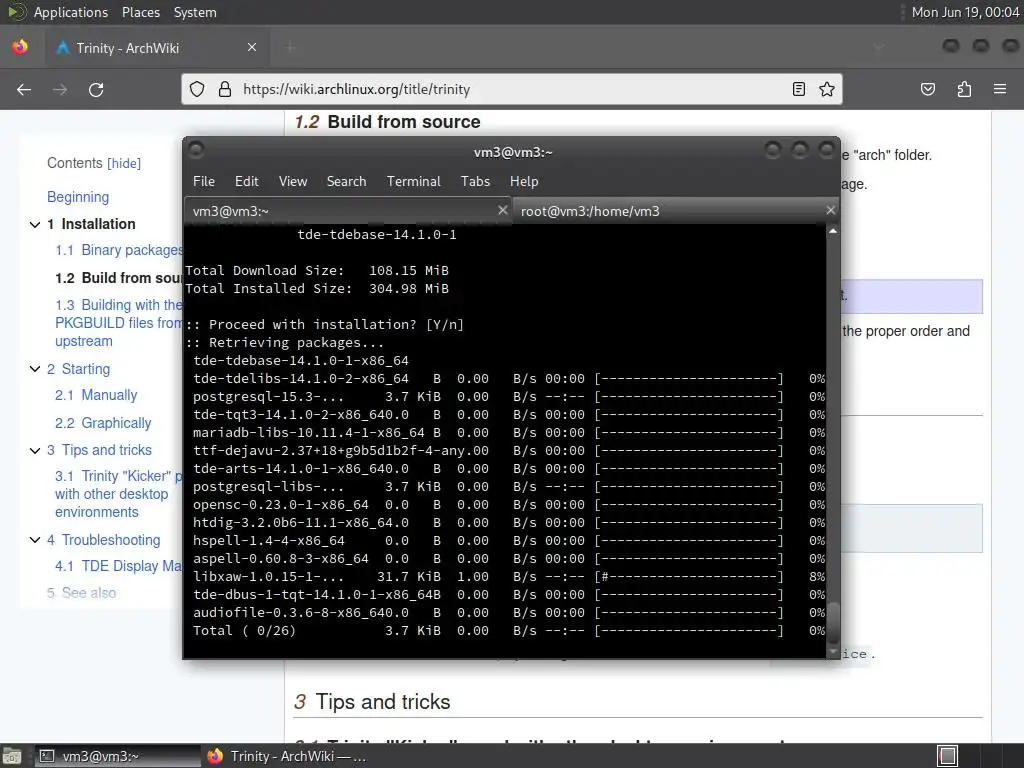Click 3 Tips and tricks contents entry
This screenshot has height=768, width=1024.
pos(99,450)
